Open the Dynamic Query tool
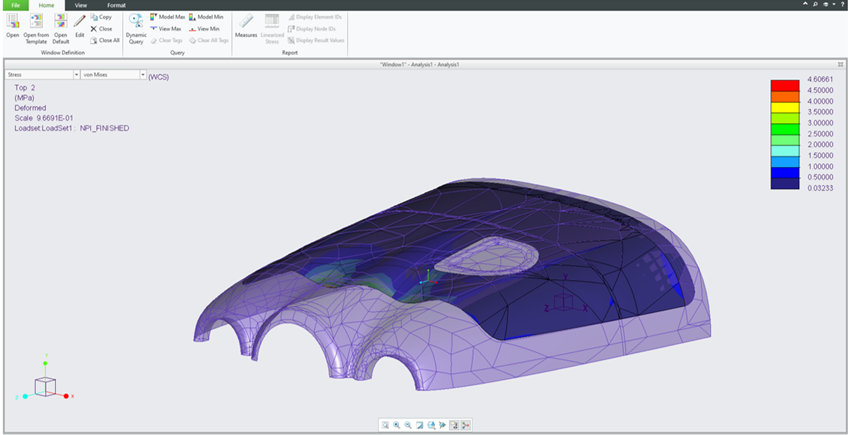Image resolution: width=850 pixels, height=435 pixels. pos(136,23)
